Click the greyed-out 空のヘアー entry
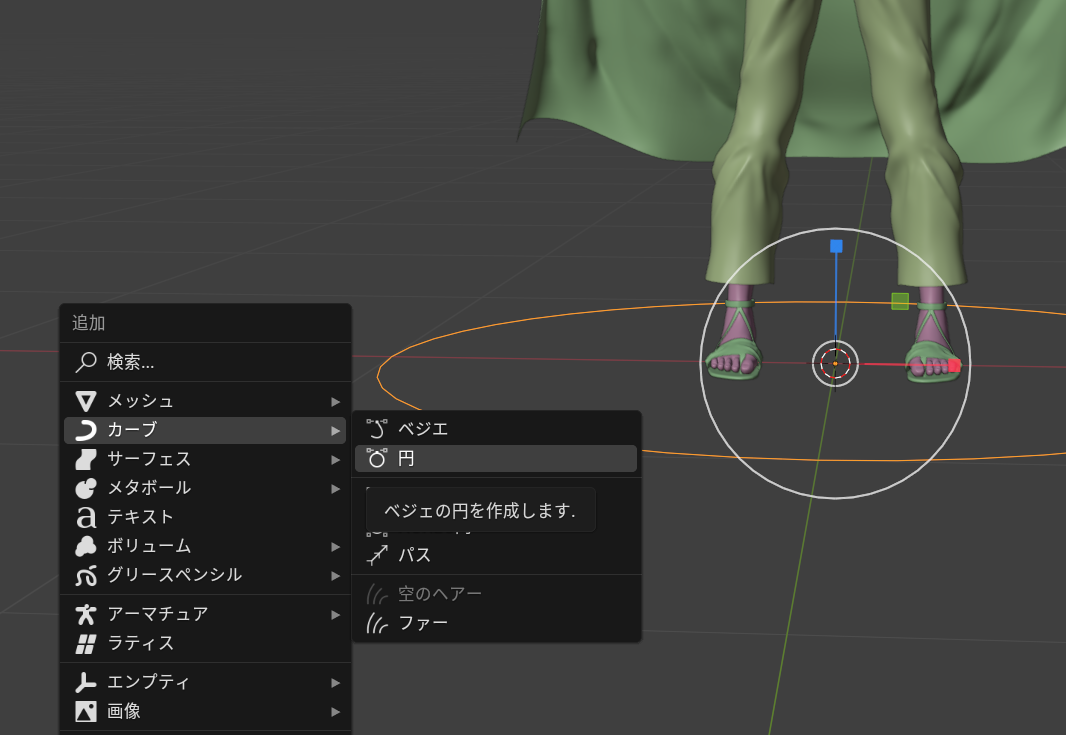 pos(496,594)
